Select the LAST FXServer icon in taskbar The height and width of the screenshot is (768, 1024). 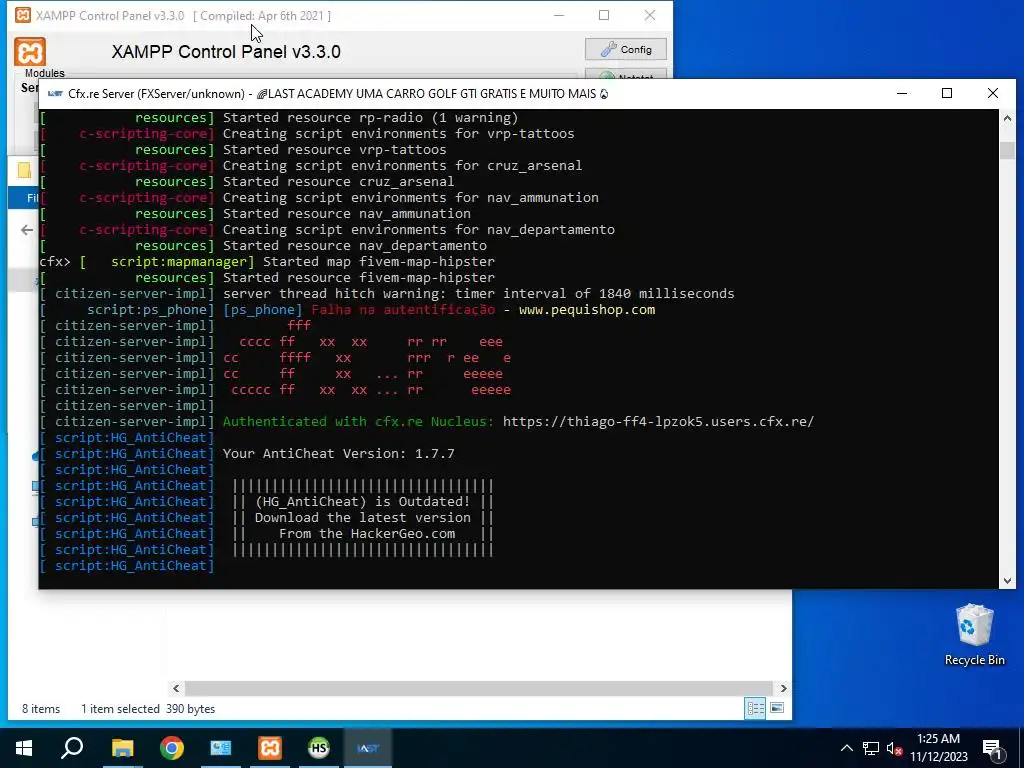(x=368, y=748)
